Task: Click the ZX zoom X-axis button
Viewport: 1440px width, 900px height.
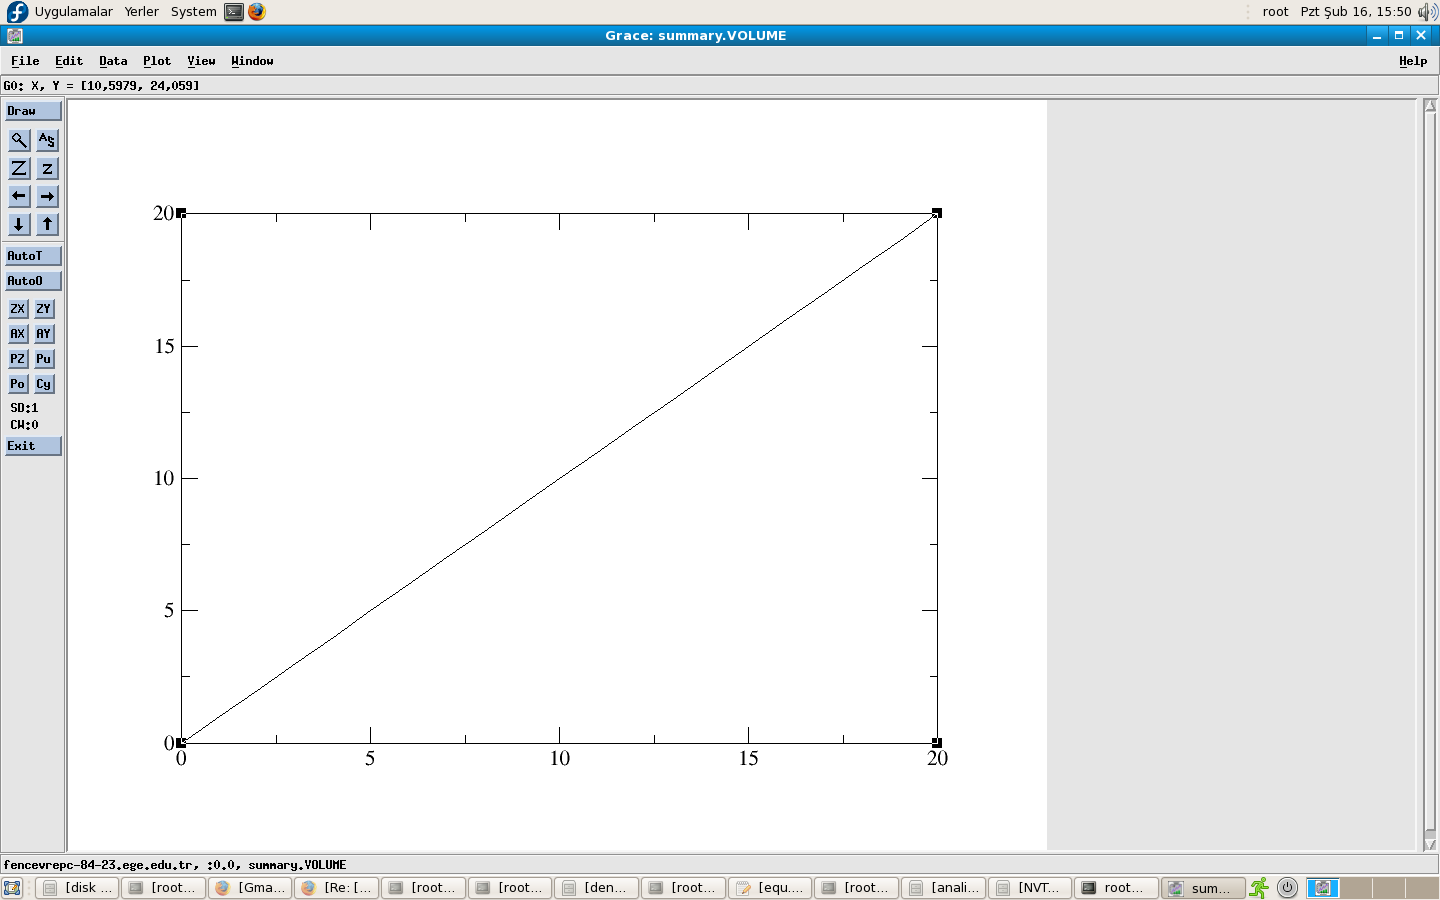Action: coord(18,309)
